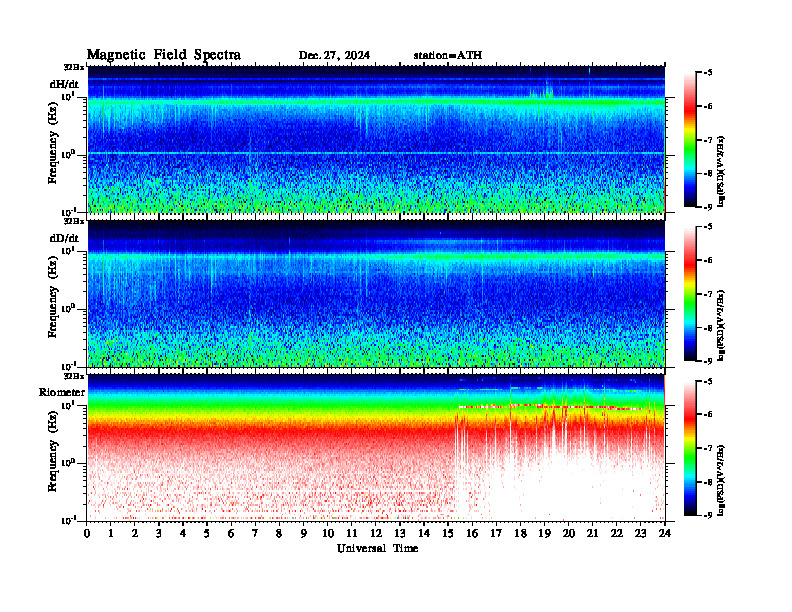Click the "Riometer" panel label
792x612 pixels.
(62, 392)
